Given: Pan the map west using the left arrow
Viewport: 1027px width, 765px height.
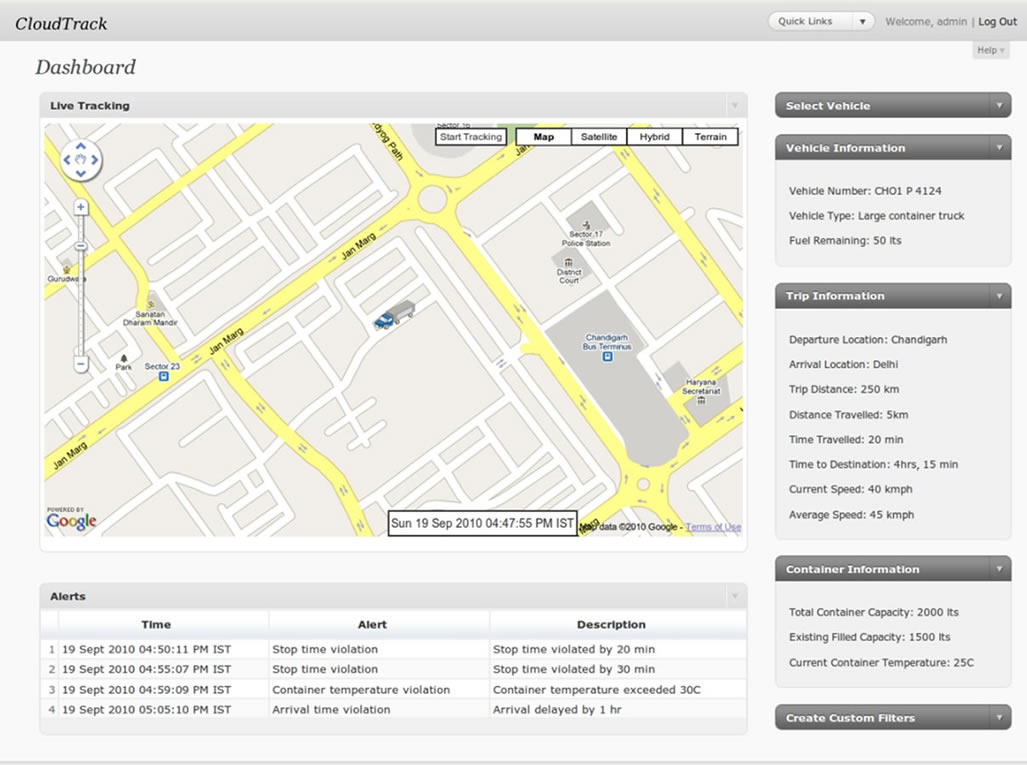Looking at the screenshot, I should coord(66,160).
